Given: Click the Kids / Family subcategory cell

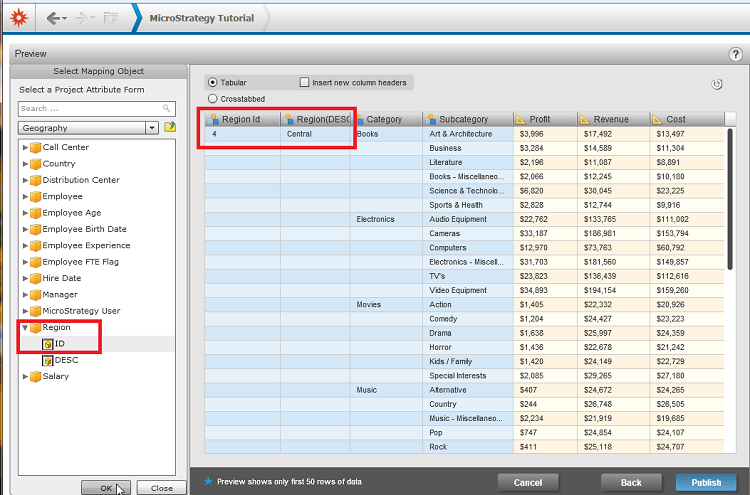Looking at the screenshot, I should click(x=468, y=362).
